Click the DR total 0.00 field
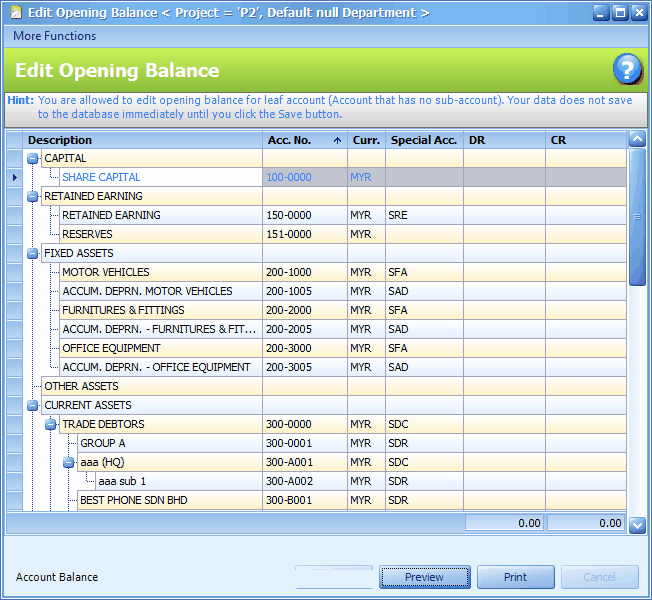 [x=504, y=523]
